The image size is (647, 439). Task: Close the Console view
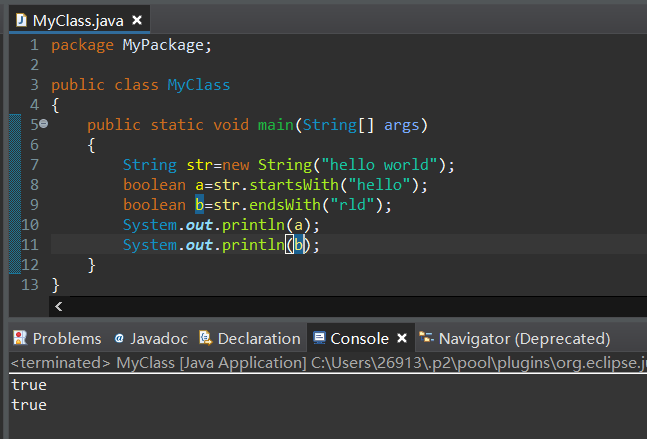point(402,338)
